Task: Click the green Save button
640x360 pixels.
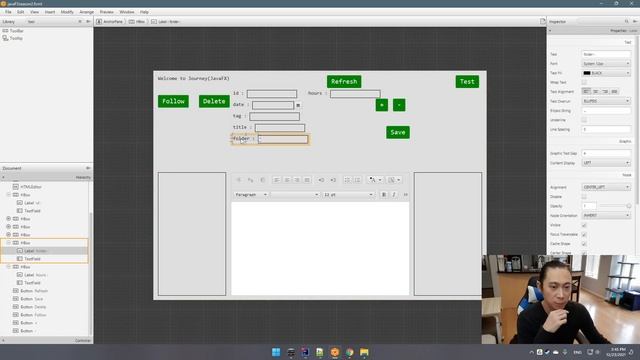Action: point(398,132)
